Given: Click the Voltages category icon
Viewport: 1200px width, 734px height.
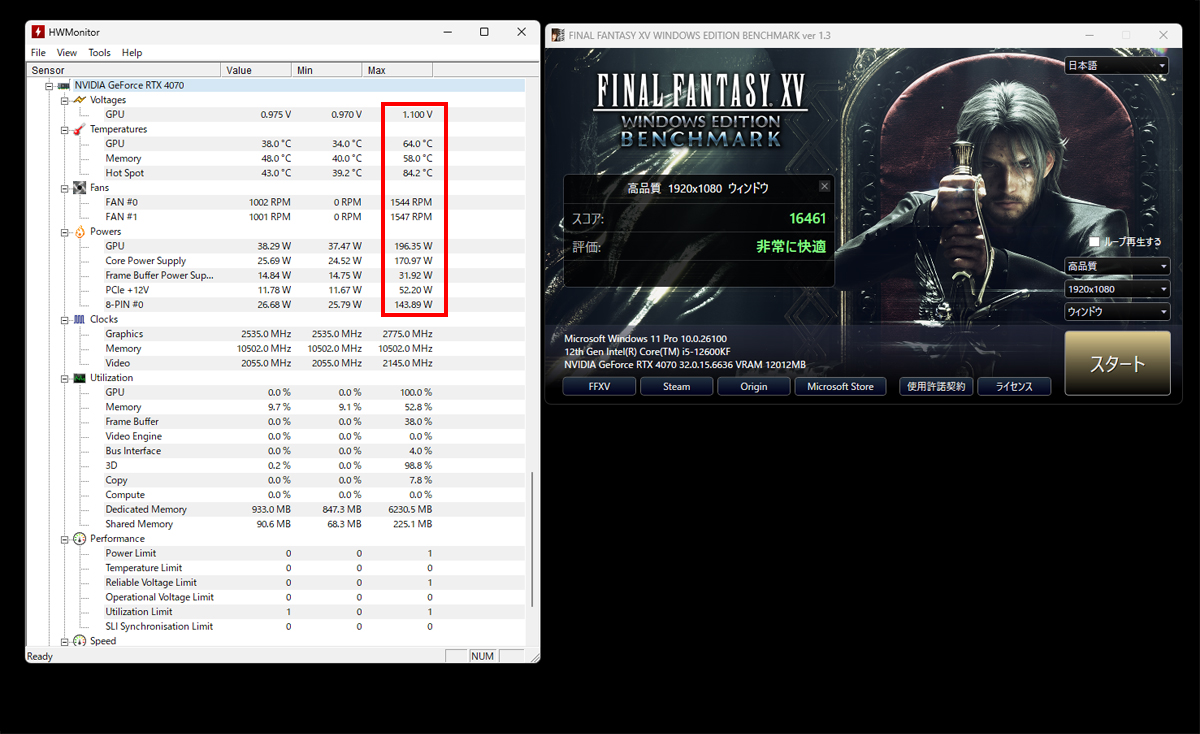Looking at the screenshot, I should [78, 100].
